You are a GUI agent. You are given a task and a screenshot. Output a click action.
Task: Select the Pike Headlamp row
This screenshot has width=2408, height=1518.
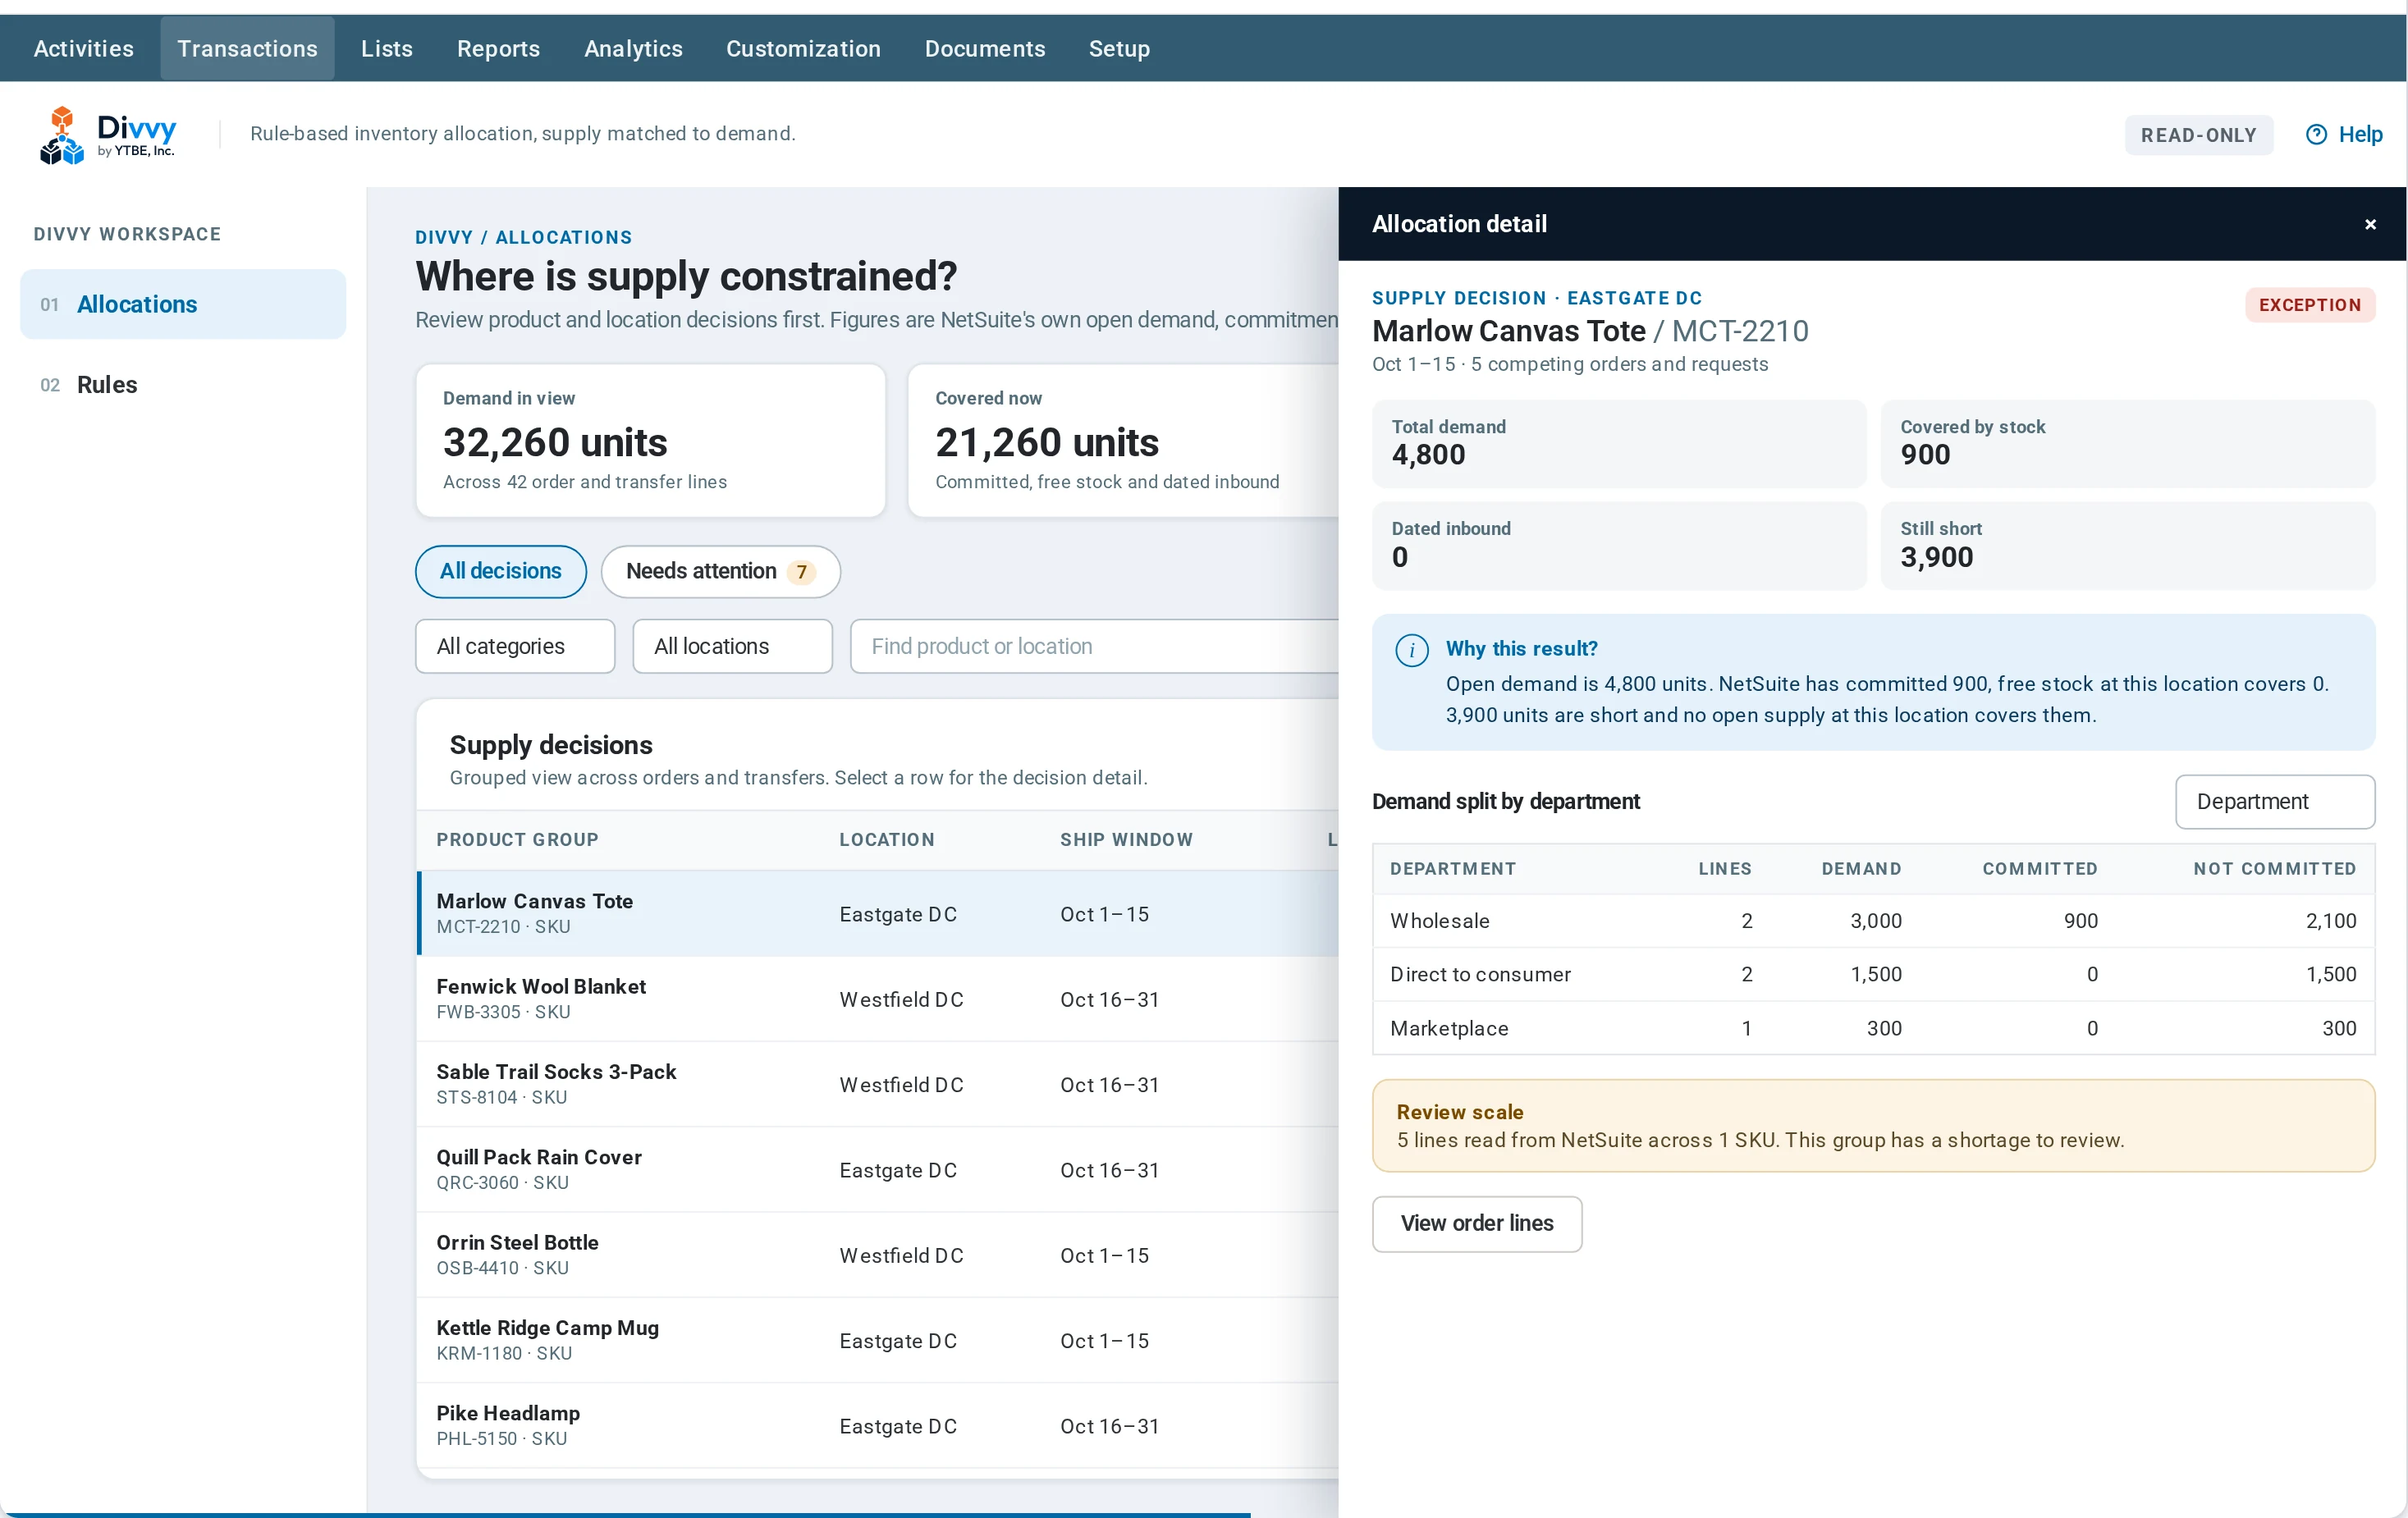877,1426
